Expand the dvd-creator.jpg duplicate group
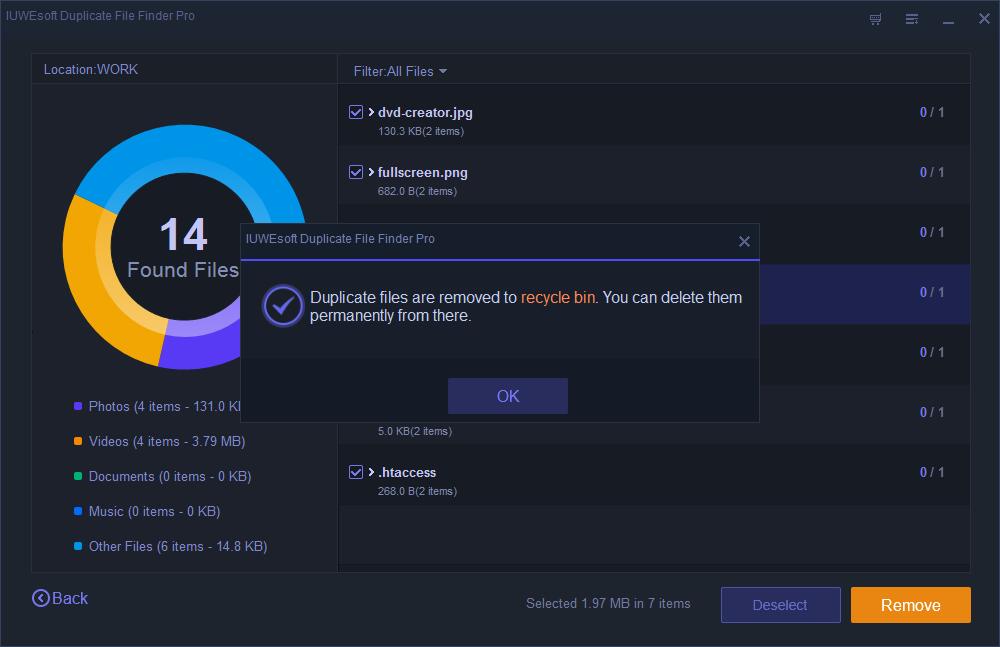This screenshot has width=1000, height=647. (x=371, y=113)
